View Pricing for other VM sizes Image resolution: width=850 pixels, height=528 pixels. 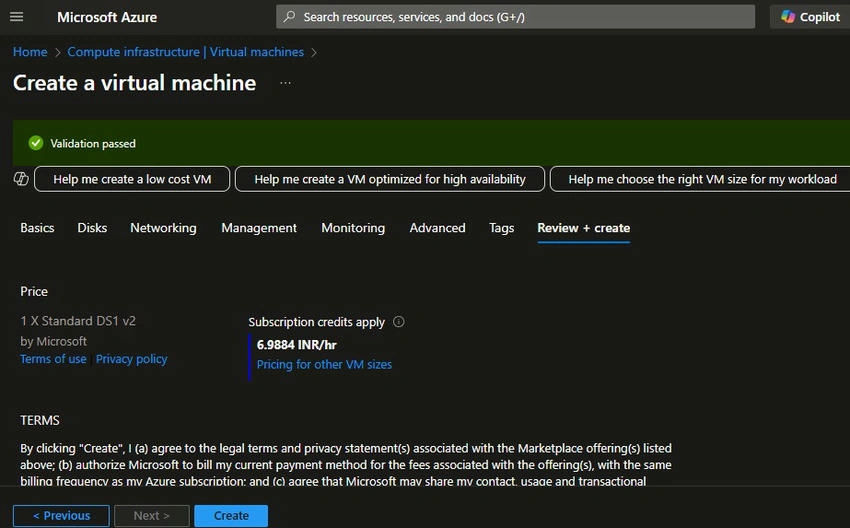(x=324, y=364)
